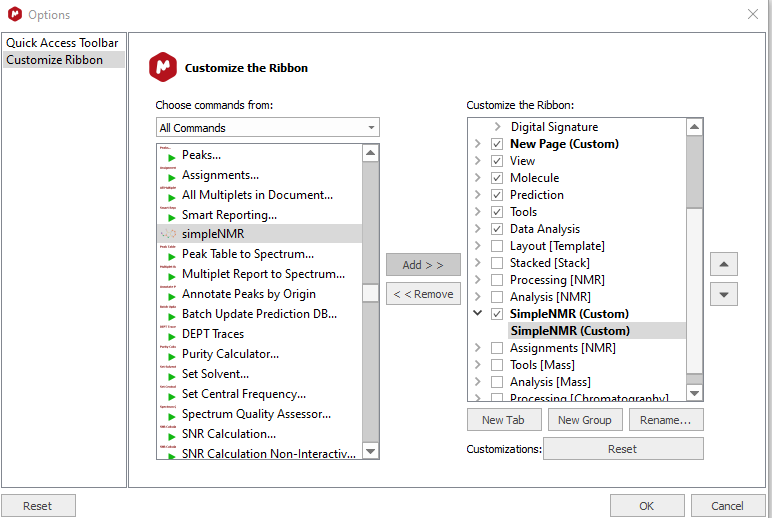Move selected ribbon item up
772x518 pixels.
click(723, 264)
